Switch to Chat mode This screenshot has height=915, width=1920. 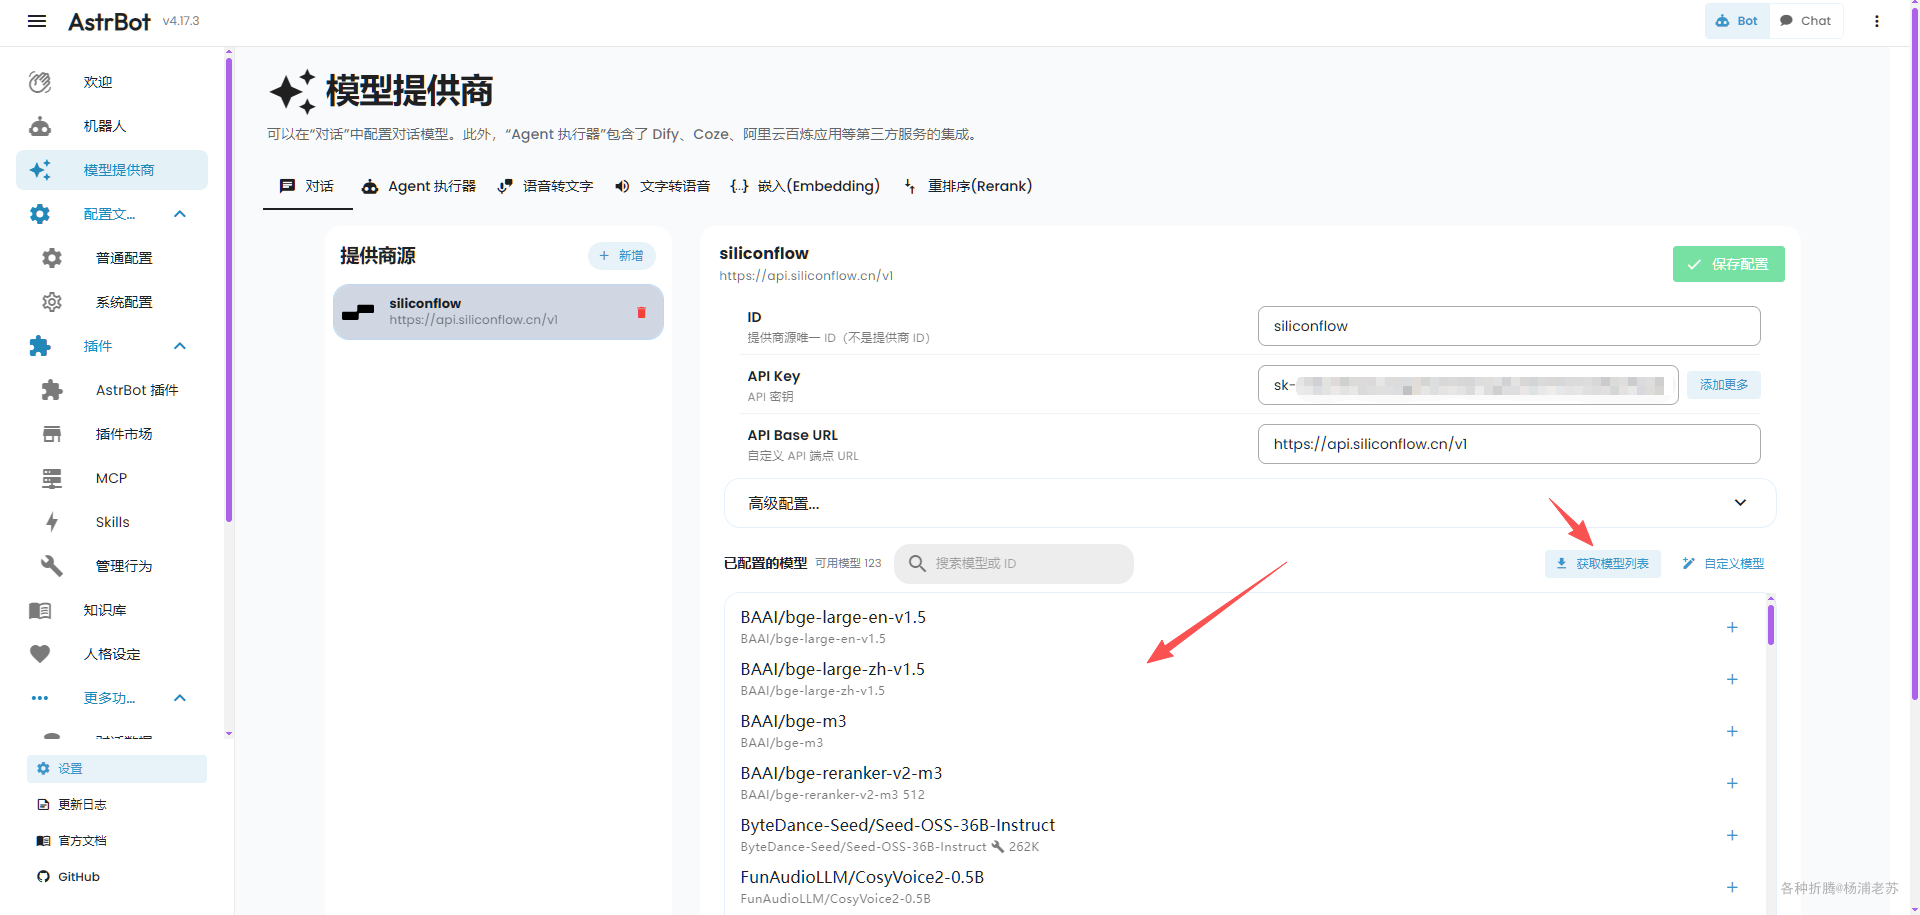point(1806,21)
